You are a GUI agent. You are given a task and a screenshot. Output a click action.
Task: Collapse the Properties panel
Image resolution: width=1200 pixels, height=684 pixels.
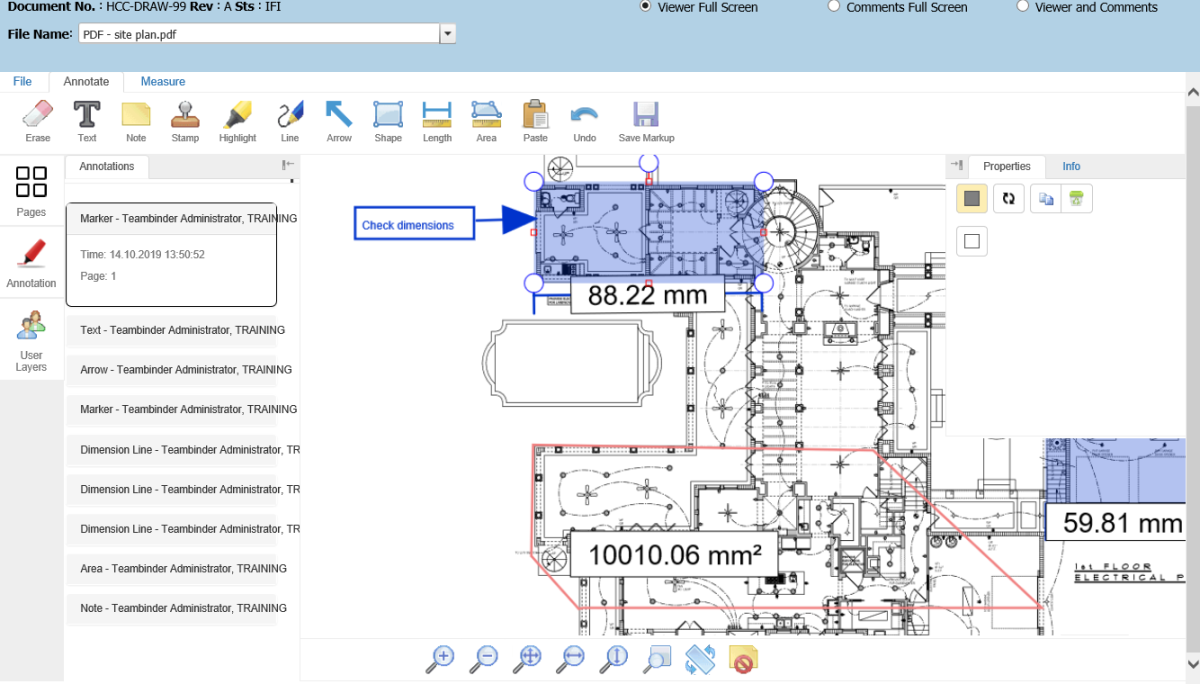point(957,165)
